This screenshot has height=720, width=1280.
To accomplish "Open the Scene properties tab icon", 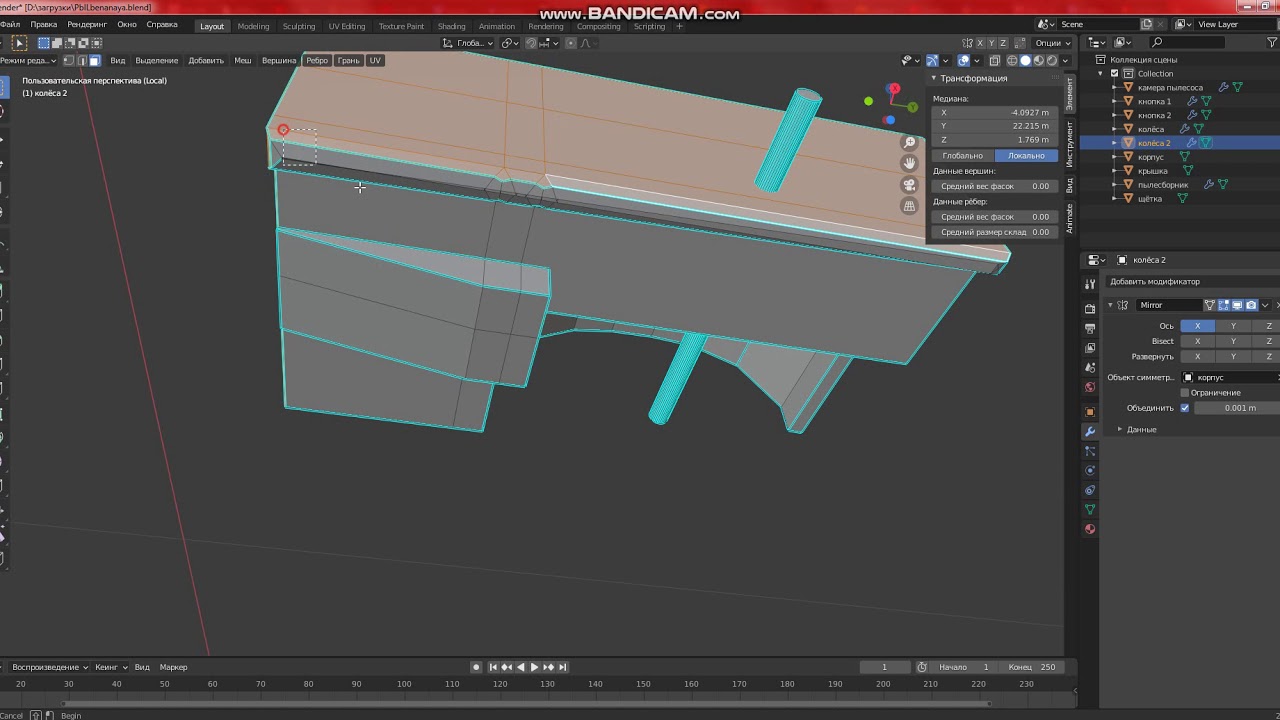I will click(1090, 368).
